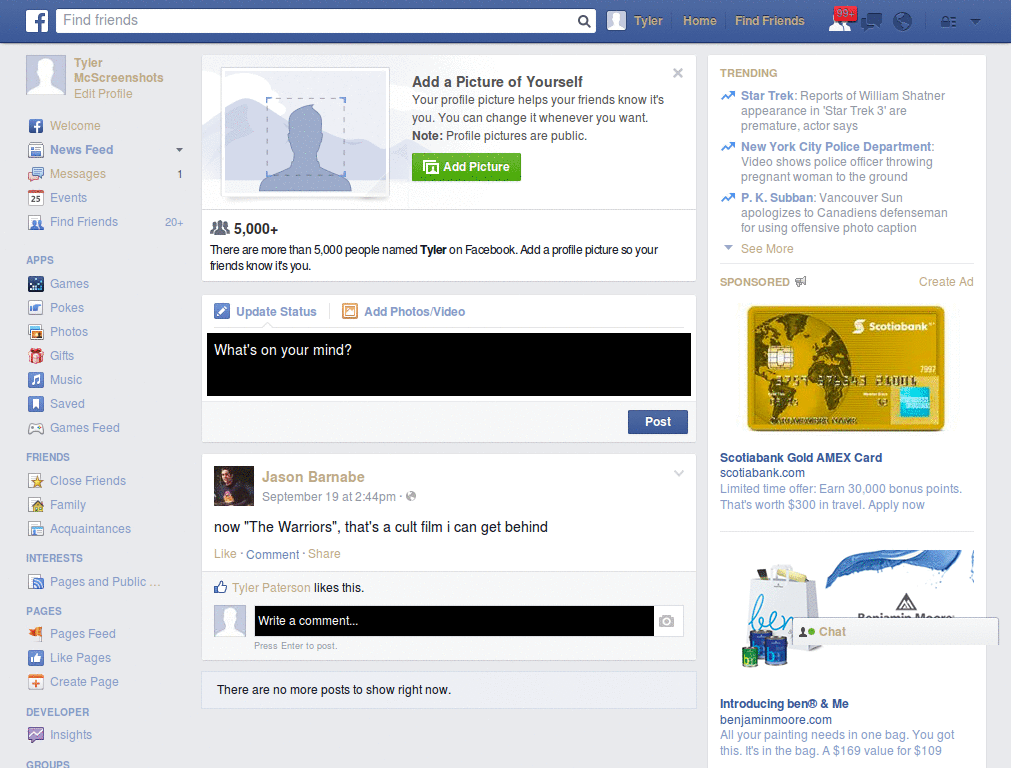Open Star Trek trending topic
This screenshot has height=768, width=1024.
click(767, 96)
